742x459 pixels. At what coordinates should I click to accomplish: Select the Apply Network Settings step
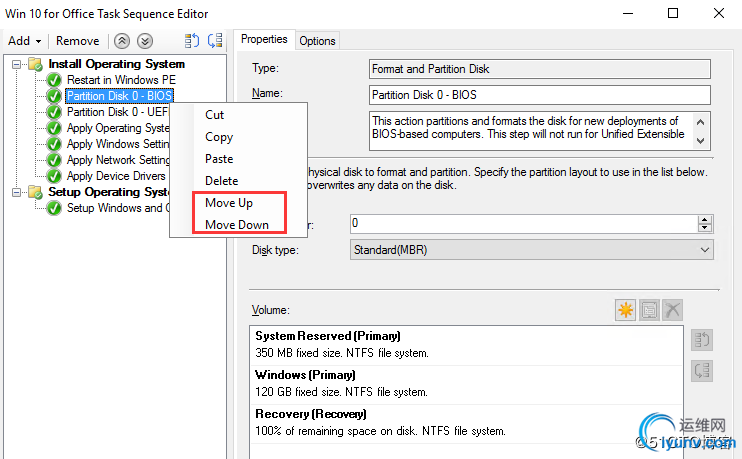118,160
